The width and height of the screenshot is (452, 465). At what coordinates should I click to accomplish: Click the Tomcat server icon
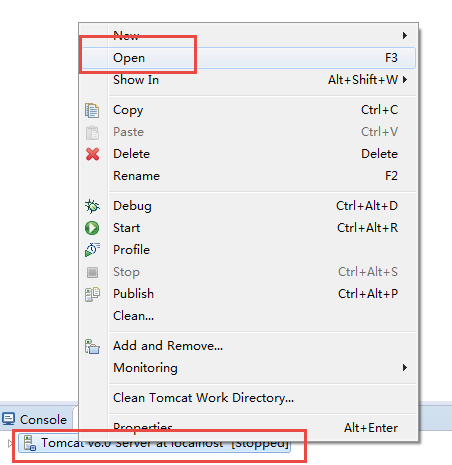point(29,443)
